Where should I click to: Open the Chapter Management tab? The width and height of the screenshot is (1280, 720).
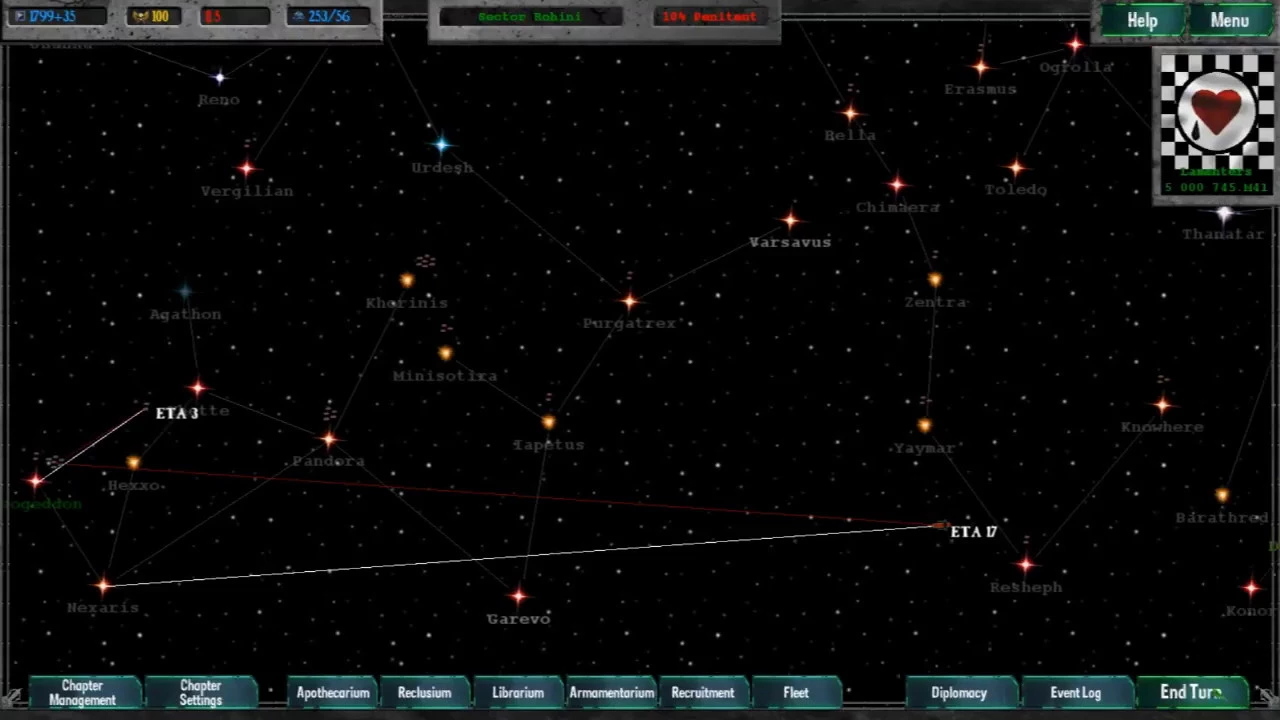[x=83, y=692]
